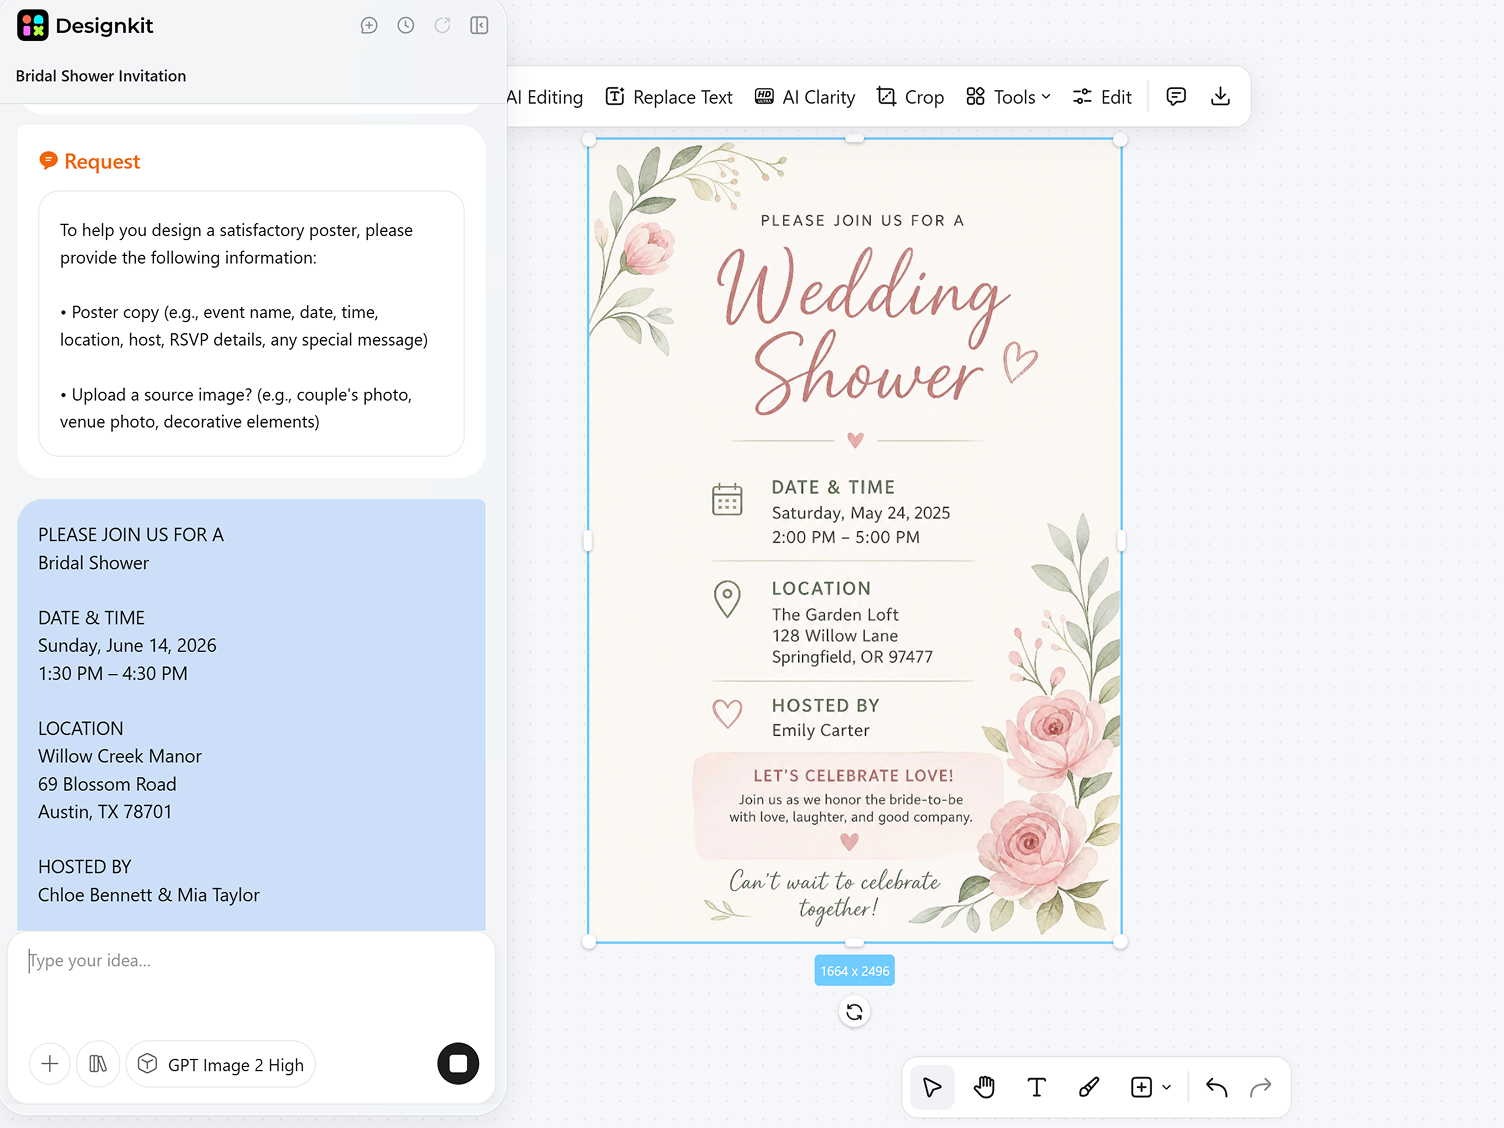Image resolution: width=1504 pixels, height=1128 pixels.
Task: Click the top-left corner selection handle
Action: click(589, 140)
